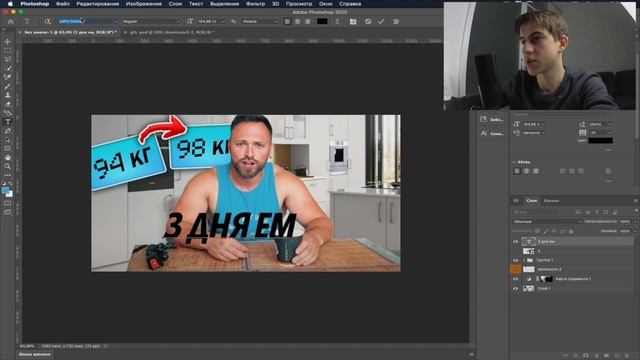Select the Healing Brush tool
This screenshot has width=640, height=360.
click(x=7, y=77)
